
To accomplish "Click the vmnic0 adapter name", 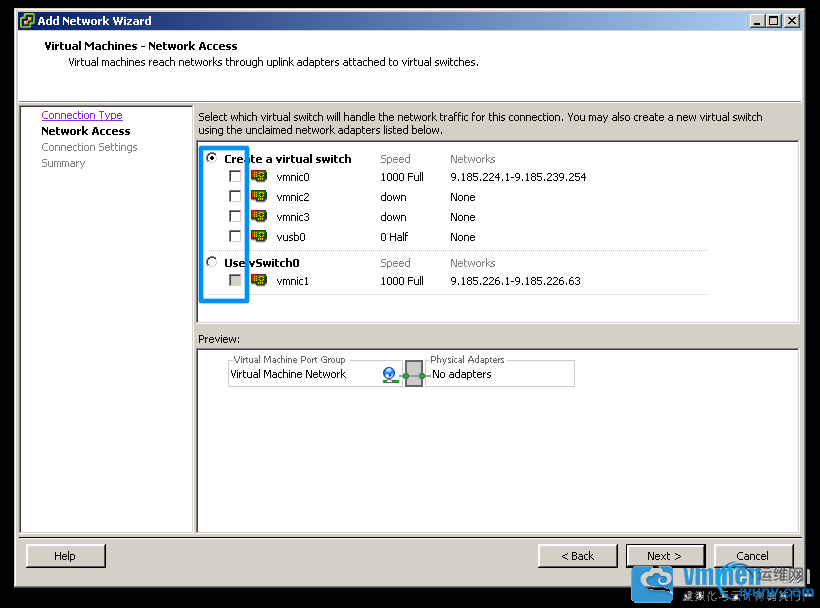I will [x=293, y=177].
